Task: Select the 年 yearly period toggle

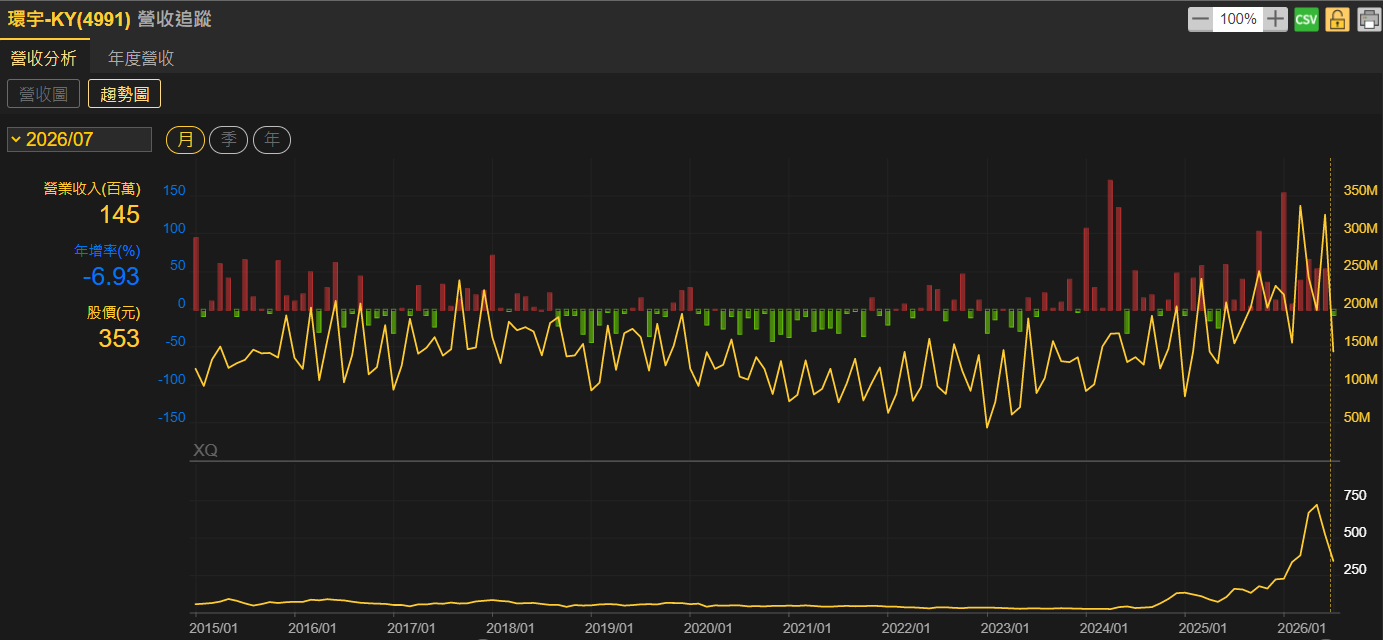Action: tap(272, 140)
